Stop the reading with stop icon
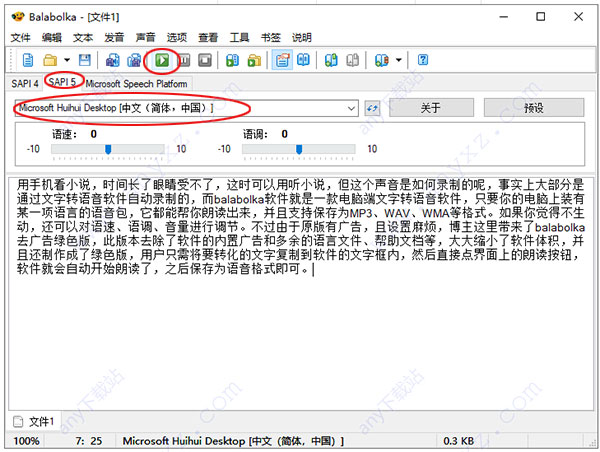Screen dimensions: 600x452 205,60
